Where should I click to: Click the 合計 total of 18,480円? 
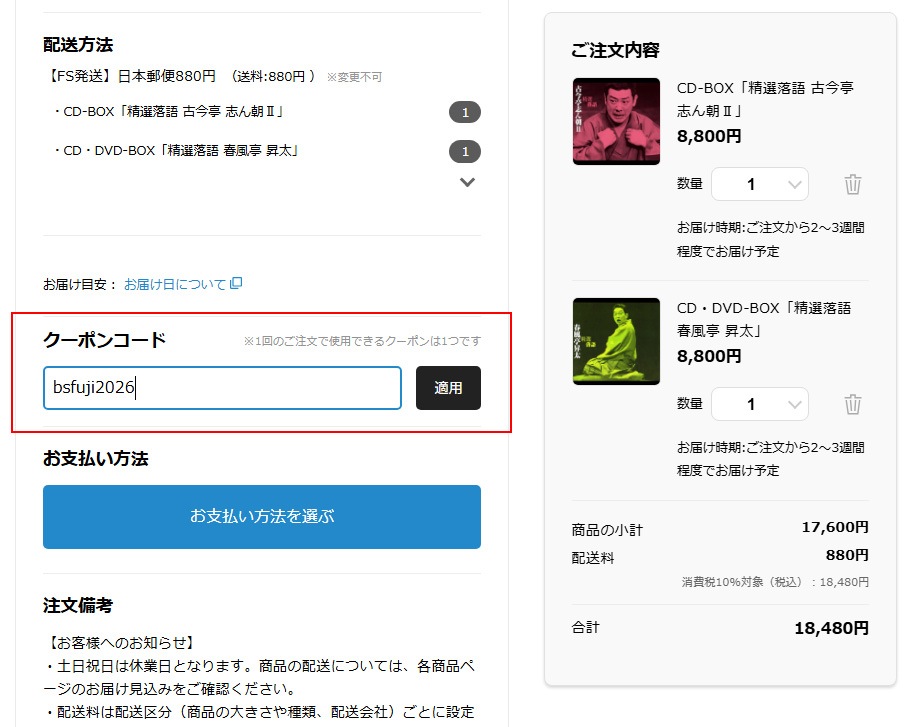(x=831, y=628)
